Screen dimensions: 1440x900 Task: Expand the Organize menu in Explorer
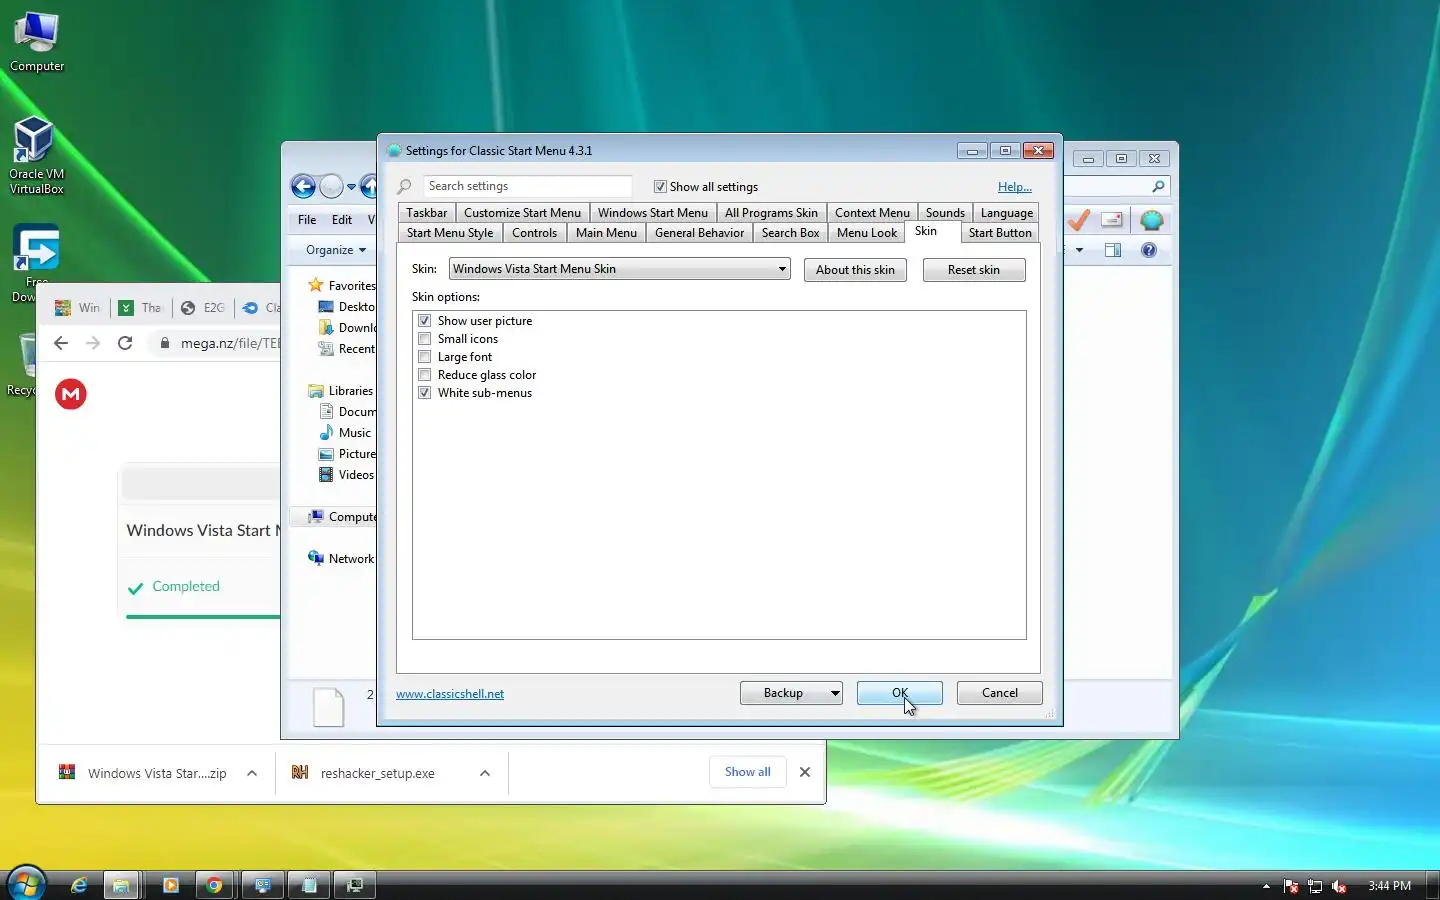tap(336, 250)
